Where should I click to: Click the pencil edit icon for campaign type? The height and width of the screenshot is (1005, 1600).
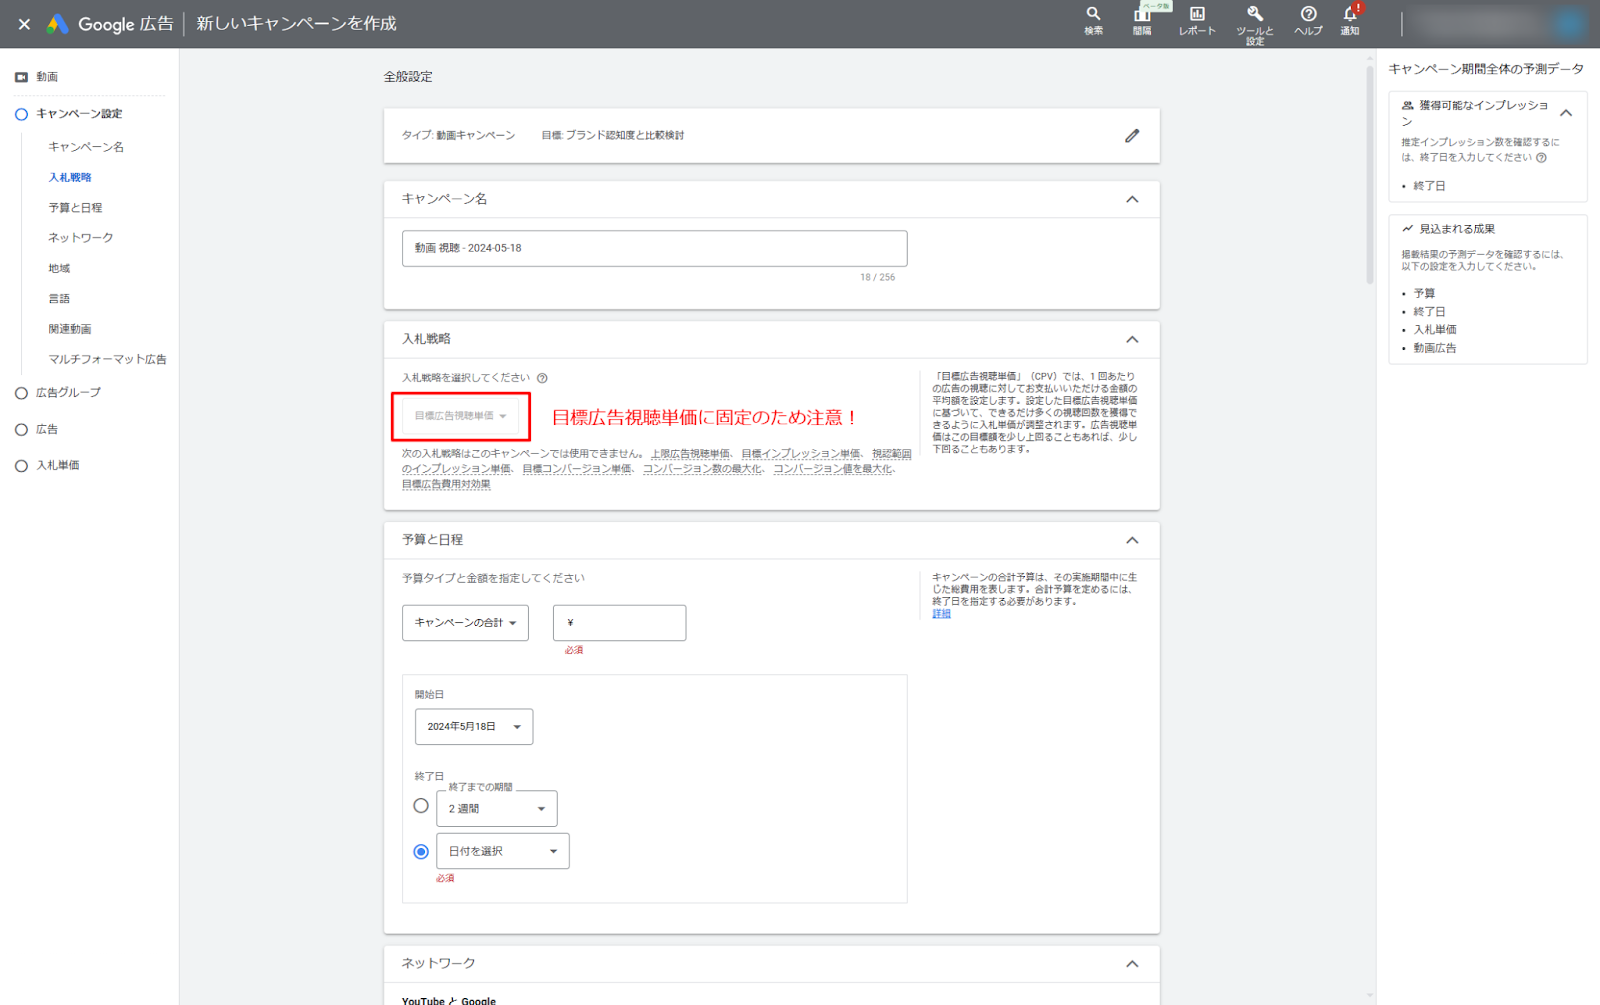tap(1132, 135)
